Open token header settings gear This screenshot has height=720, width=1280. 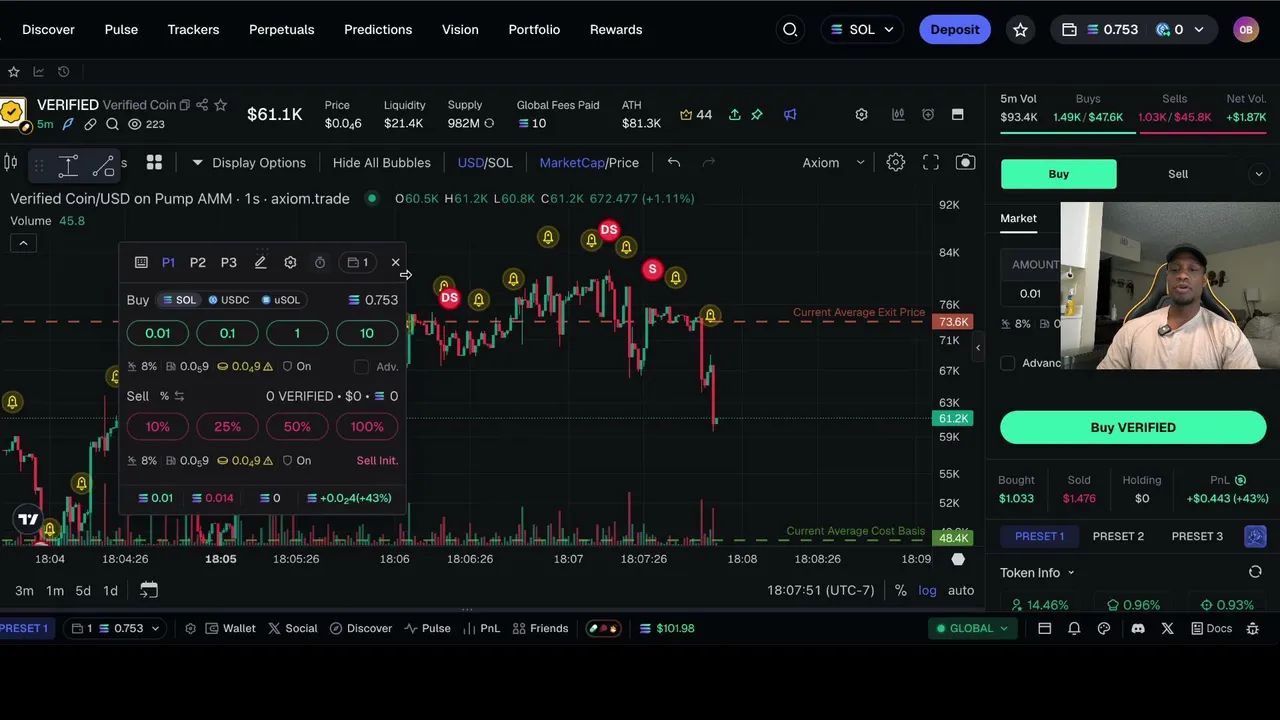click(x=861, y=115)
